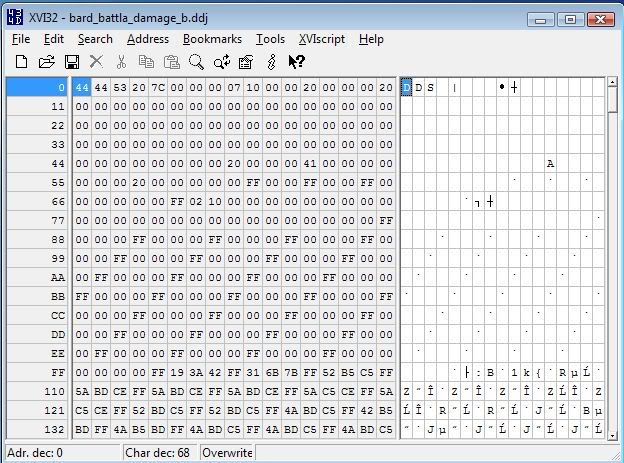Click address label EE in offset column
The image size is (624, 463).
tap(37, 354)
